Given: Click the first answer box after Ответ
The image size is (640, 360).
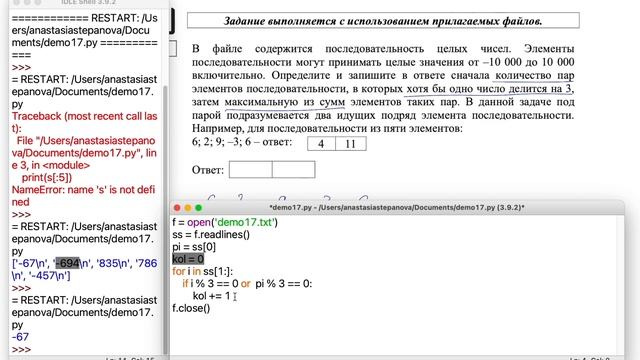Looking at the screenshot, I should [x=250, y=169].
